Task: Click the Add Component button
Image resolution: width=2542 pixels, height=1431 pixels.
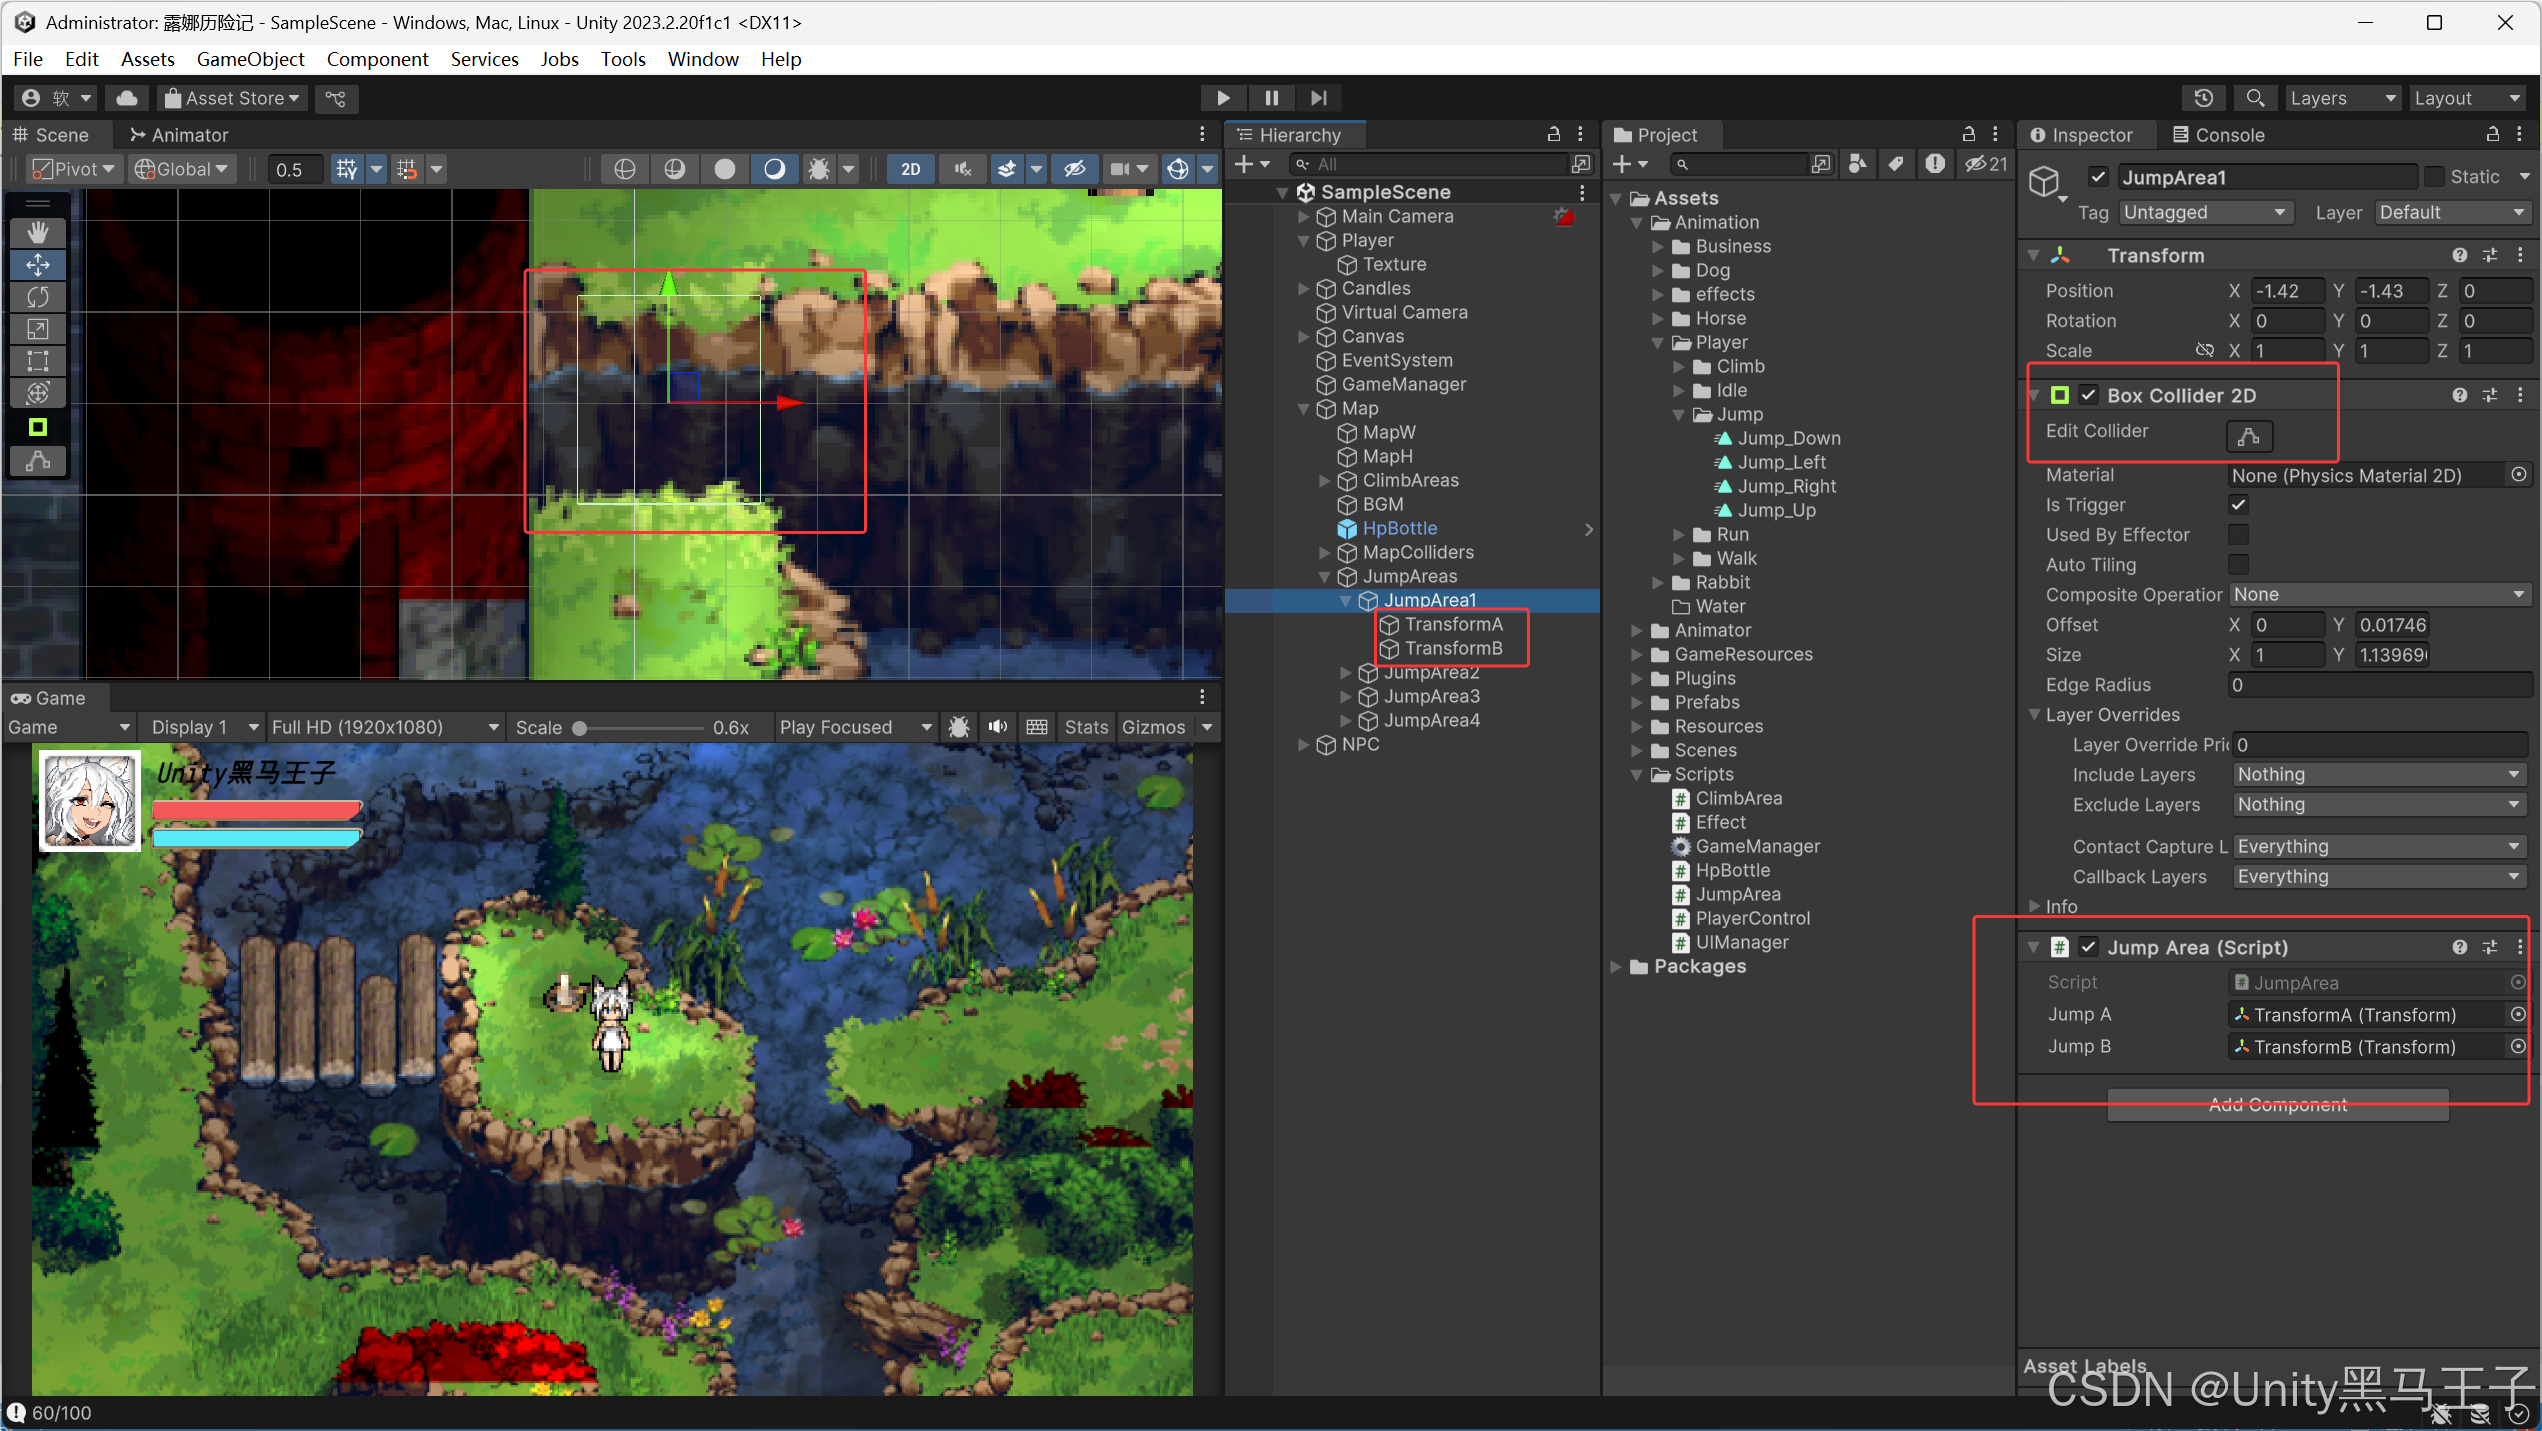Action: coord(2277,1105)
